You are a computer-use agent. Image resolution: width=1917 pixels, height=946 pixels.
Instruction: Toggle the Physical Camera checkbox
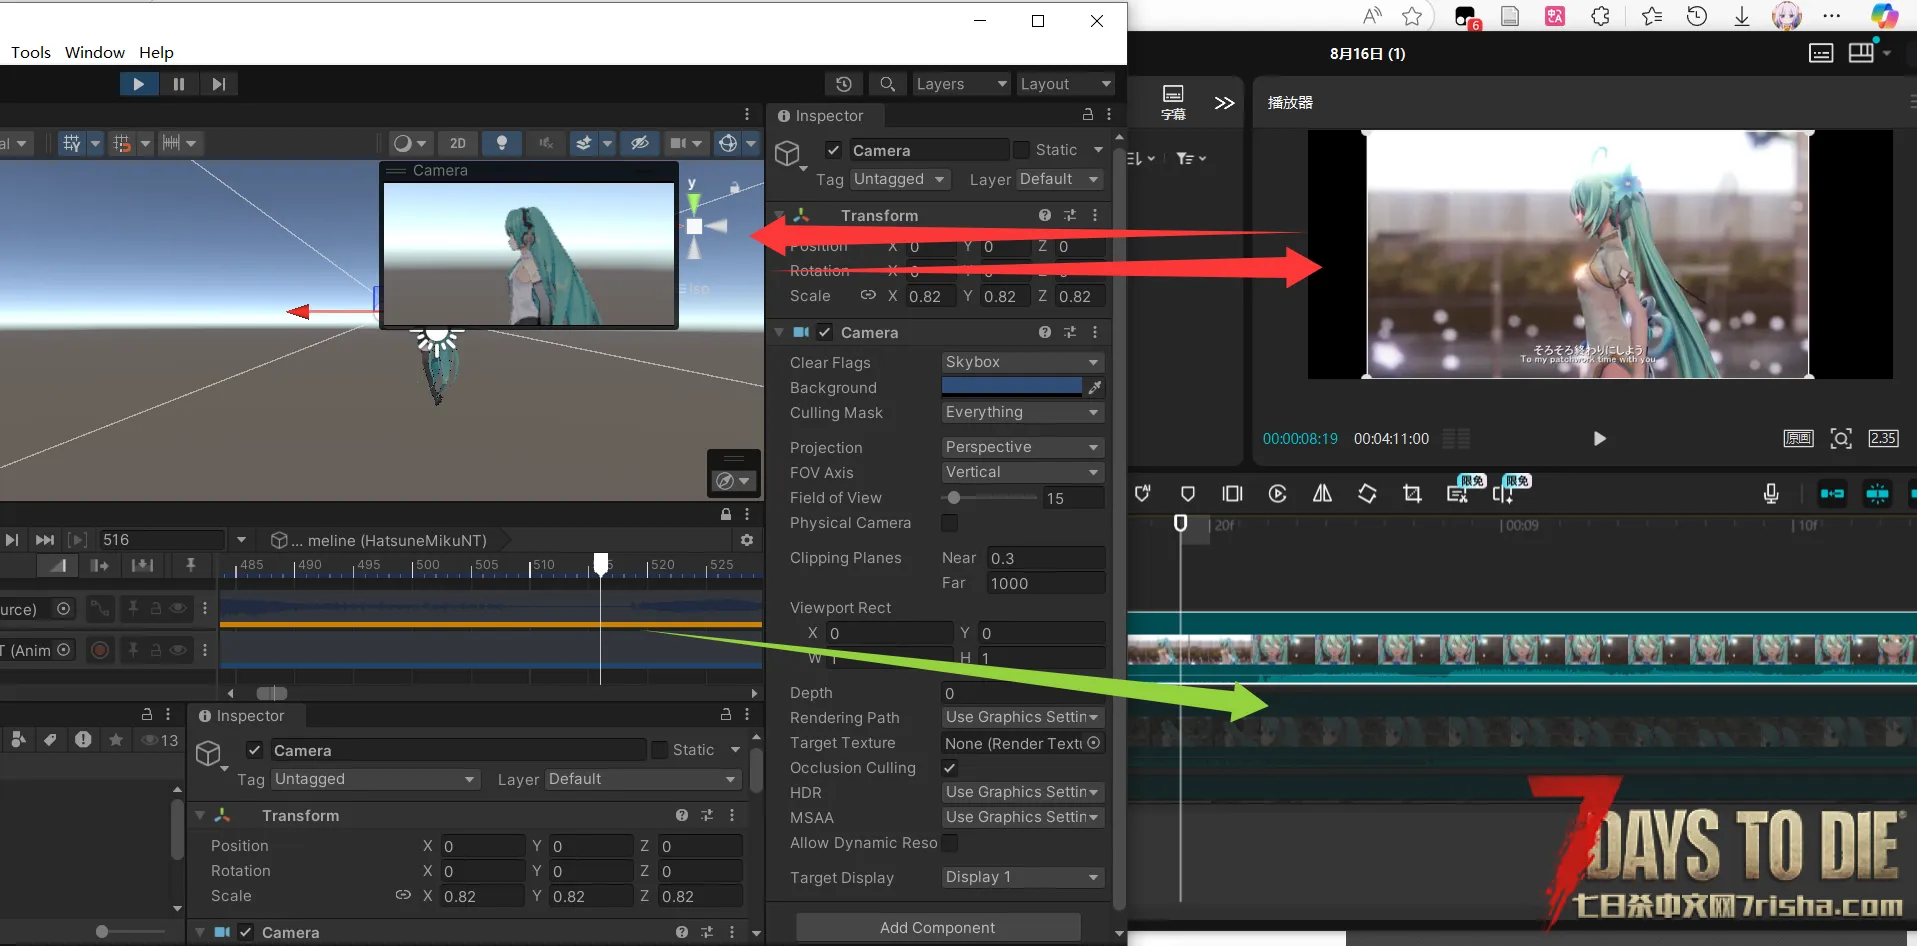949,523
